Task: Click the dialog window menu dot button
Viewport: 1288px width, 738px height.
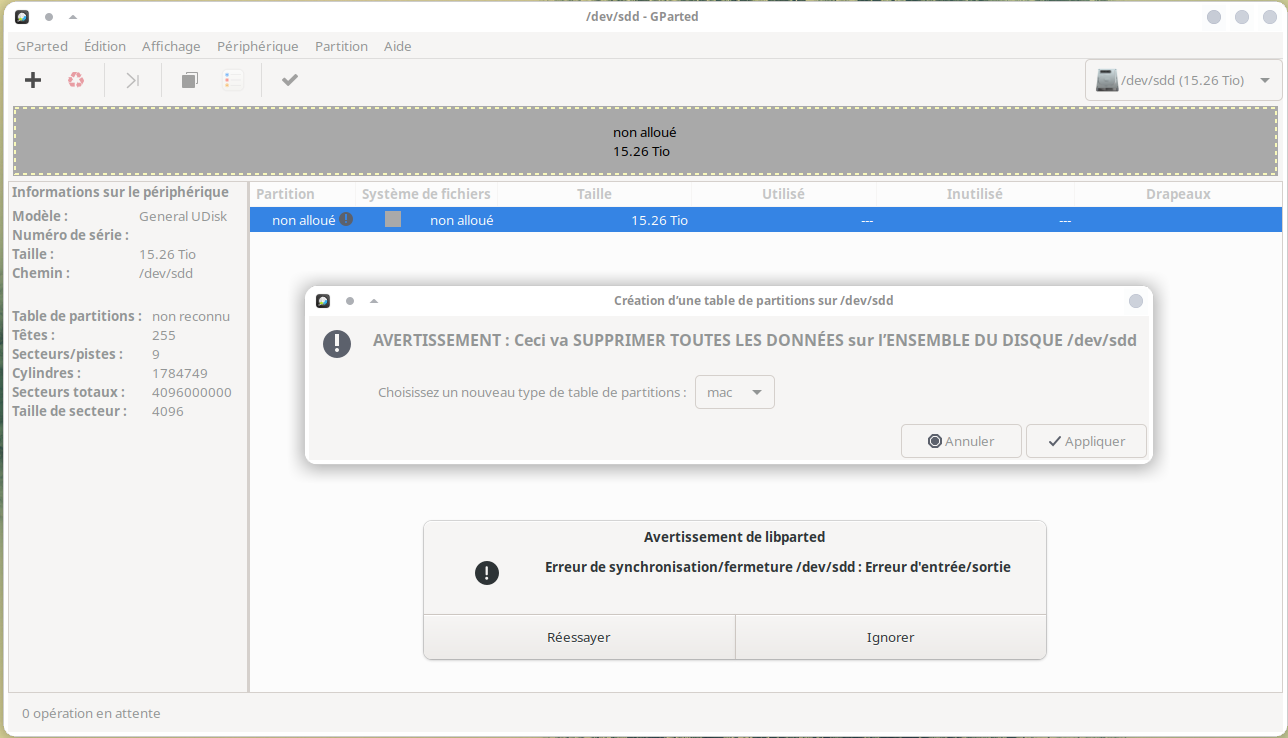Action: pos(350,301)
